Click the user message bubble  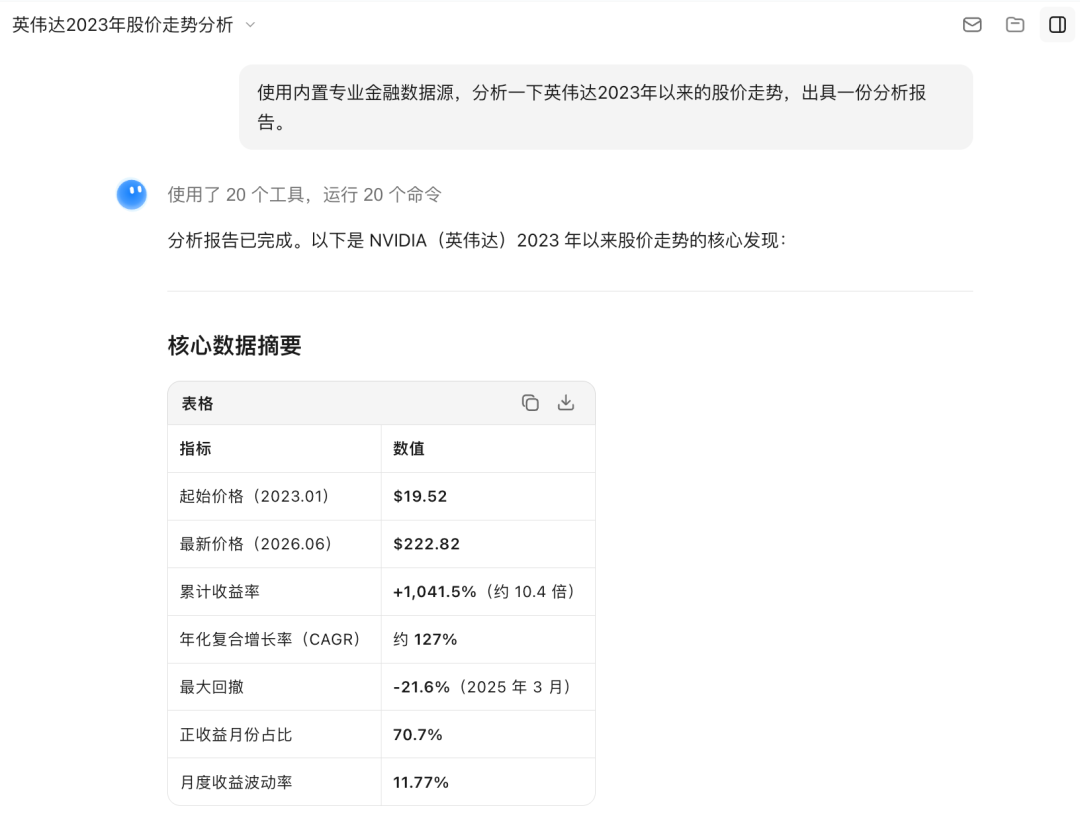point(605,107)
